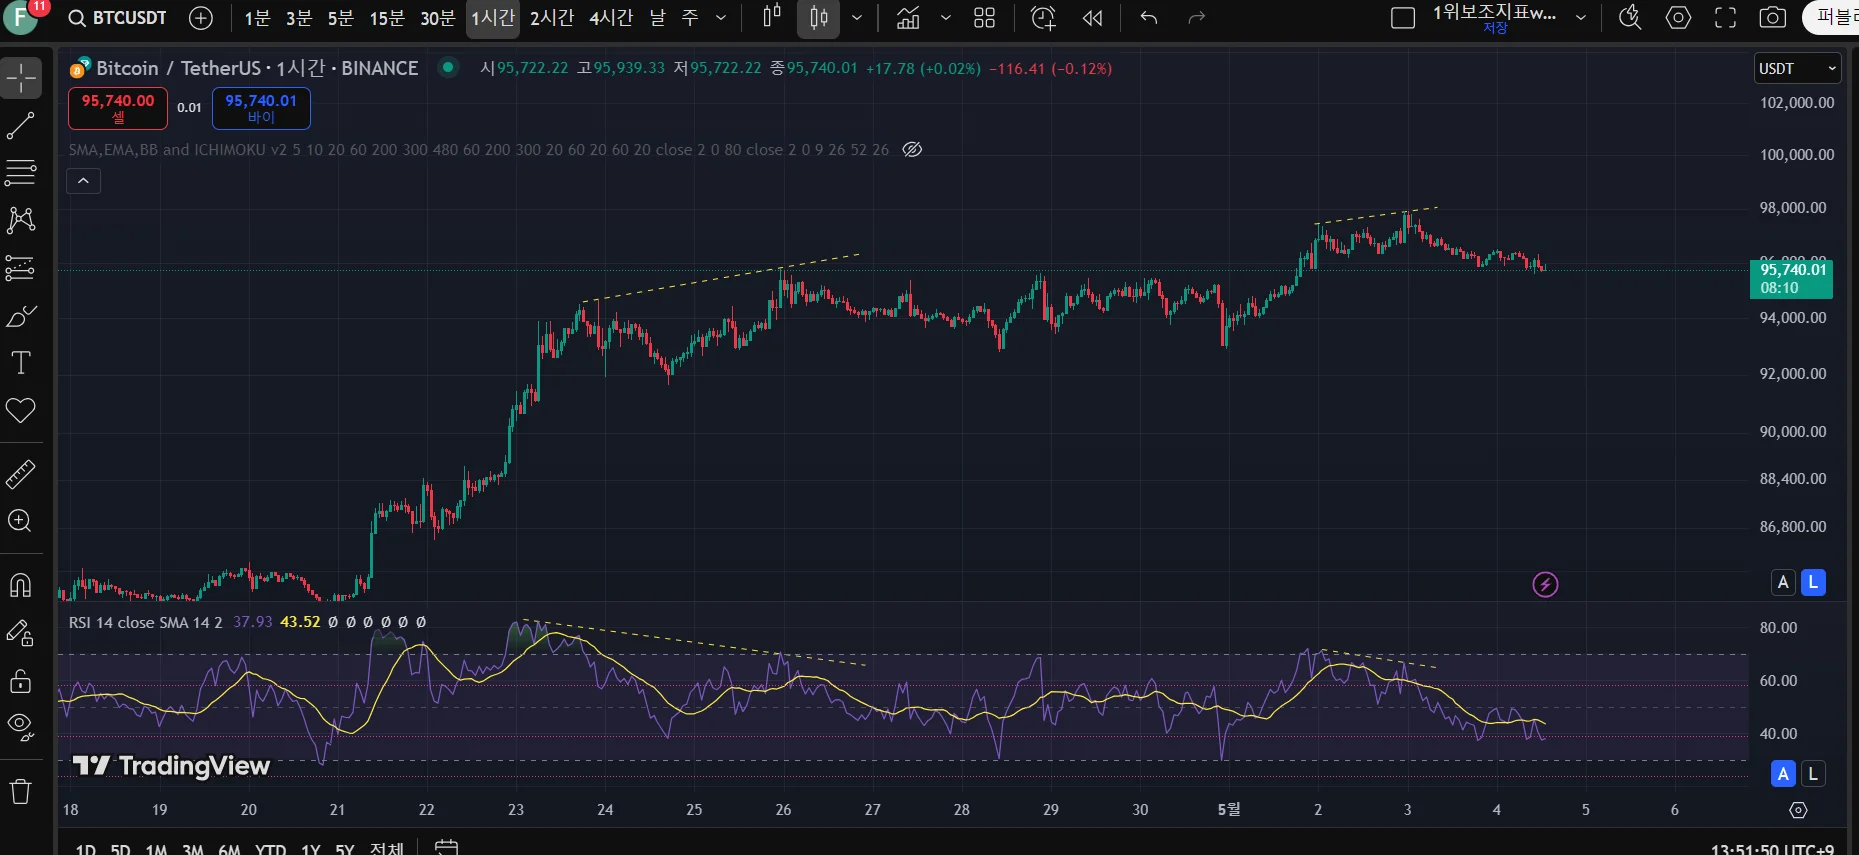Open the Fibonacci retracement tool
Image resolution: width=1859 pixels, height=855 pixels.
21,172
